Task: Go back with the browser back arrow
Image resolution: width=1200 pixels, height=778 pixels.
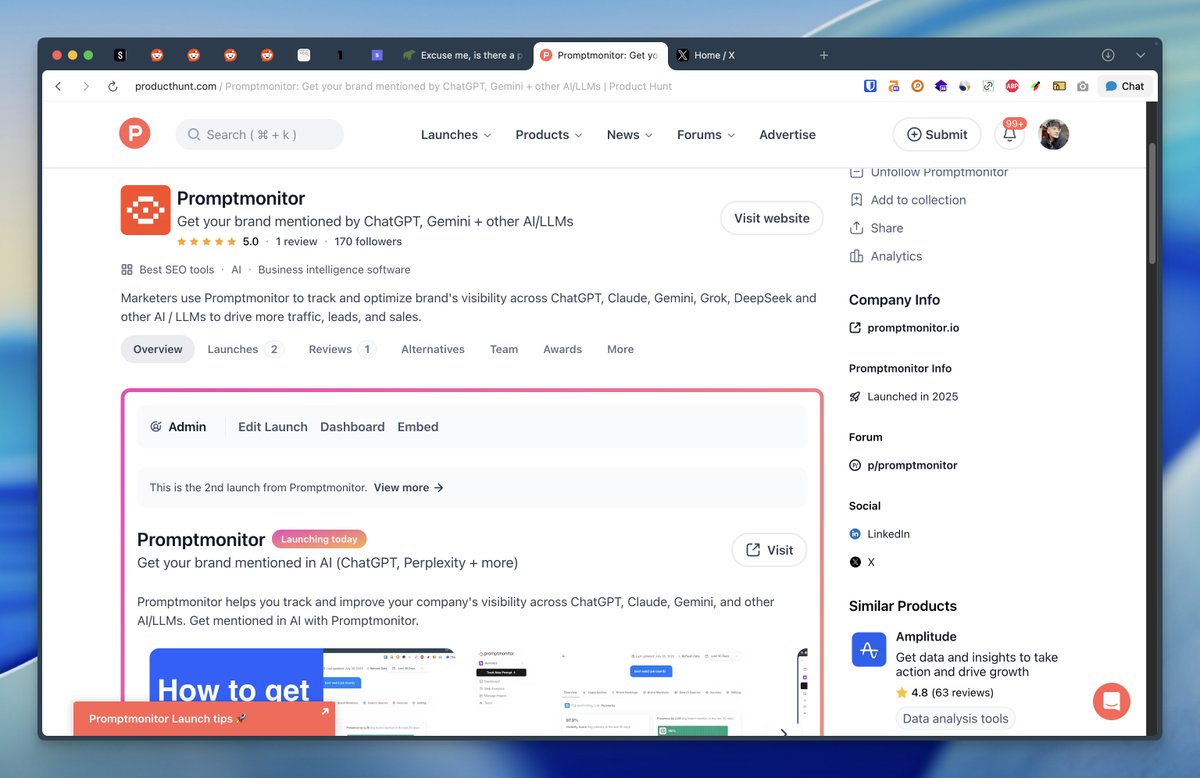Action: [x=58, y=86]
